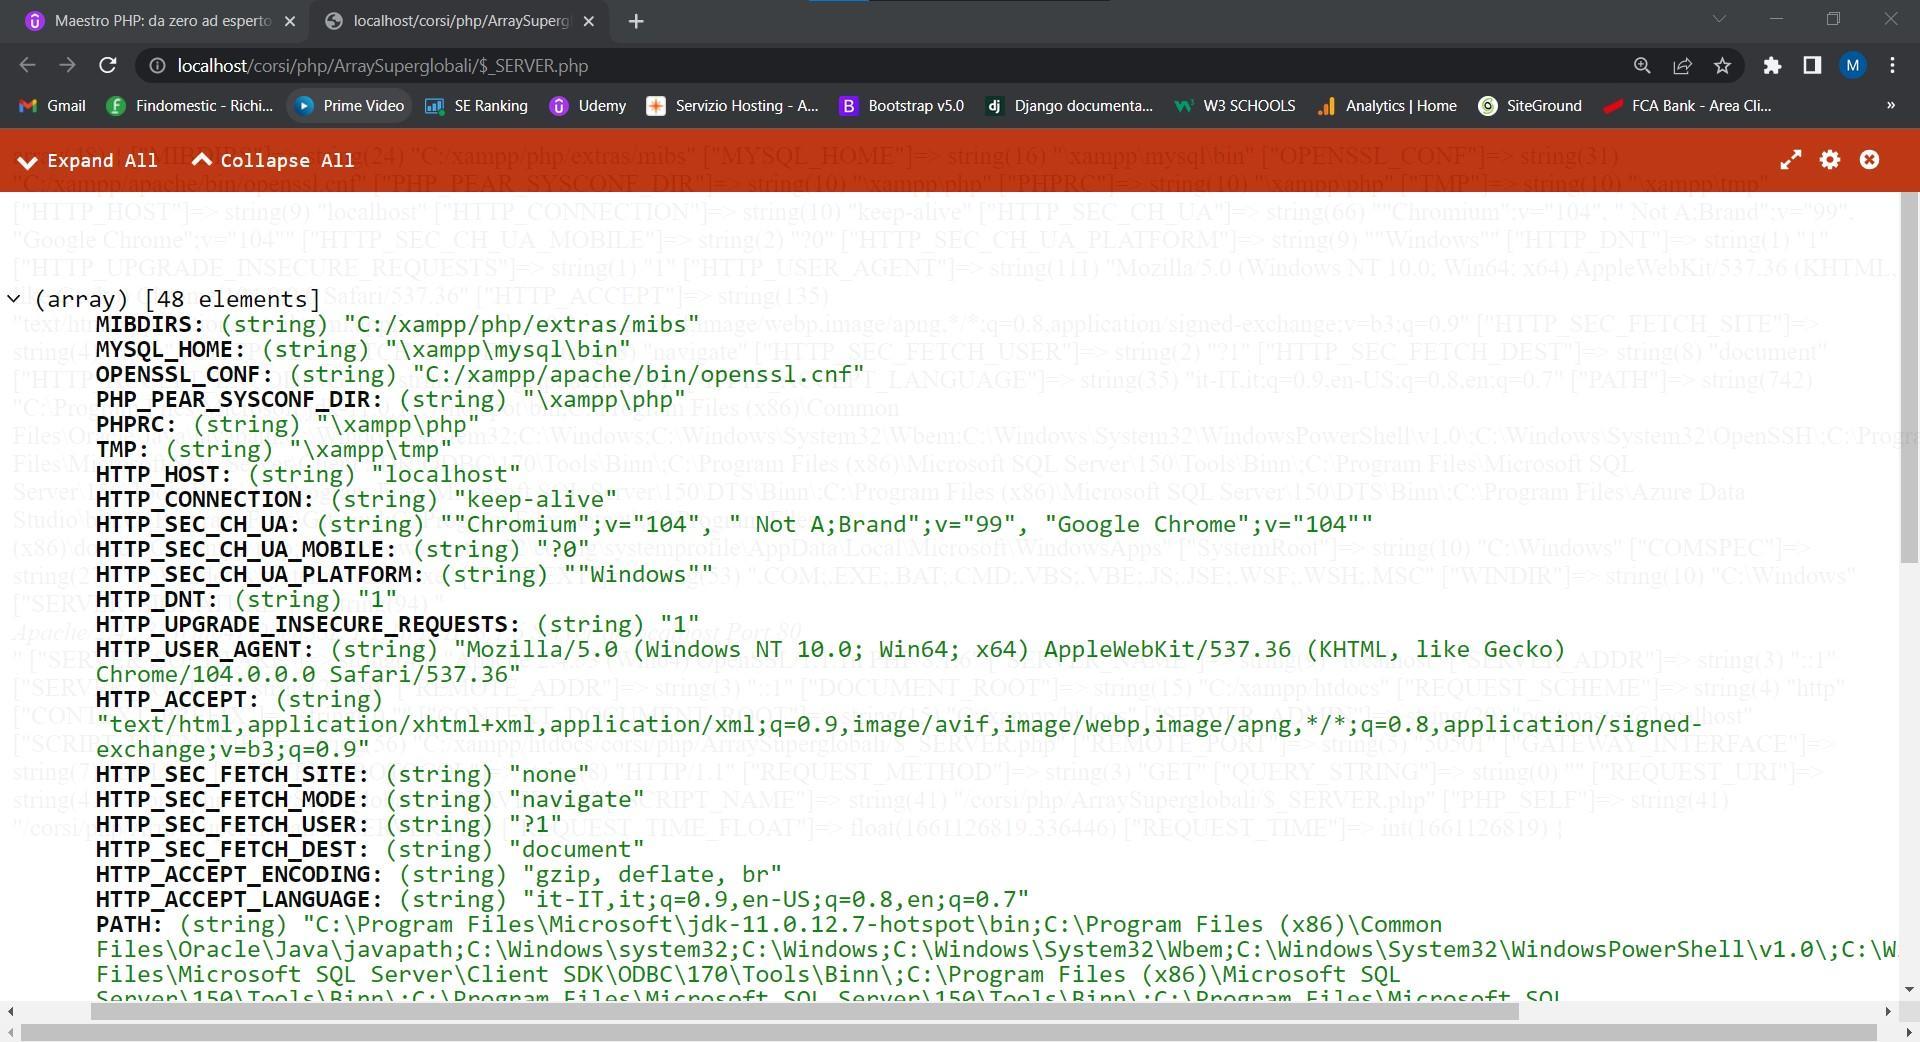Open Findomestic bookmark
The height and width of the screenshot is (1042, 1920).
(190, 106)
